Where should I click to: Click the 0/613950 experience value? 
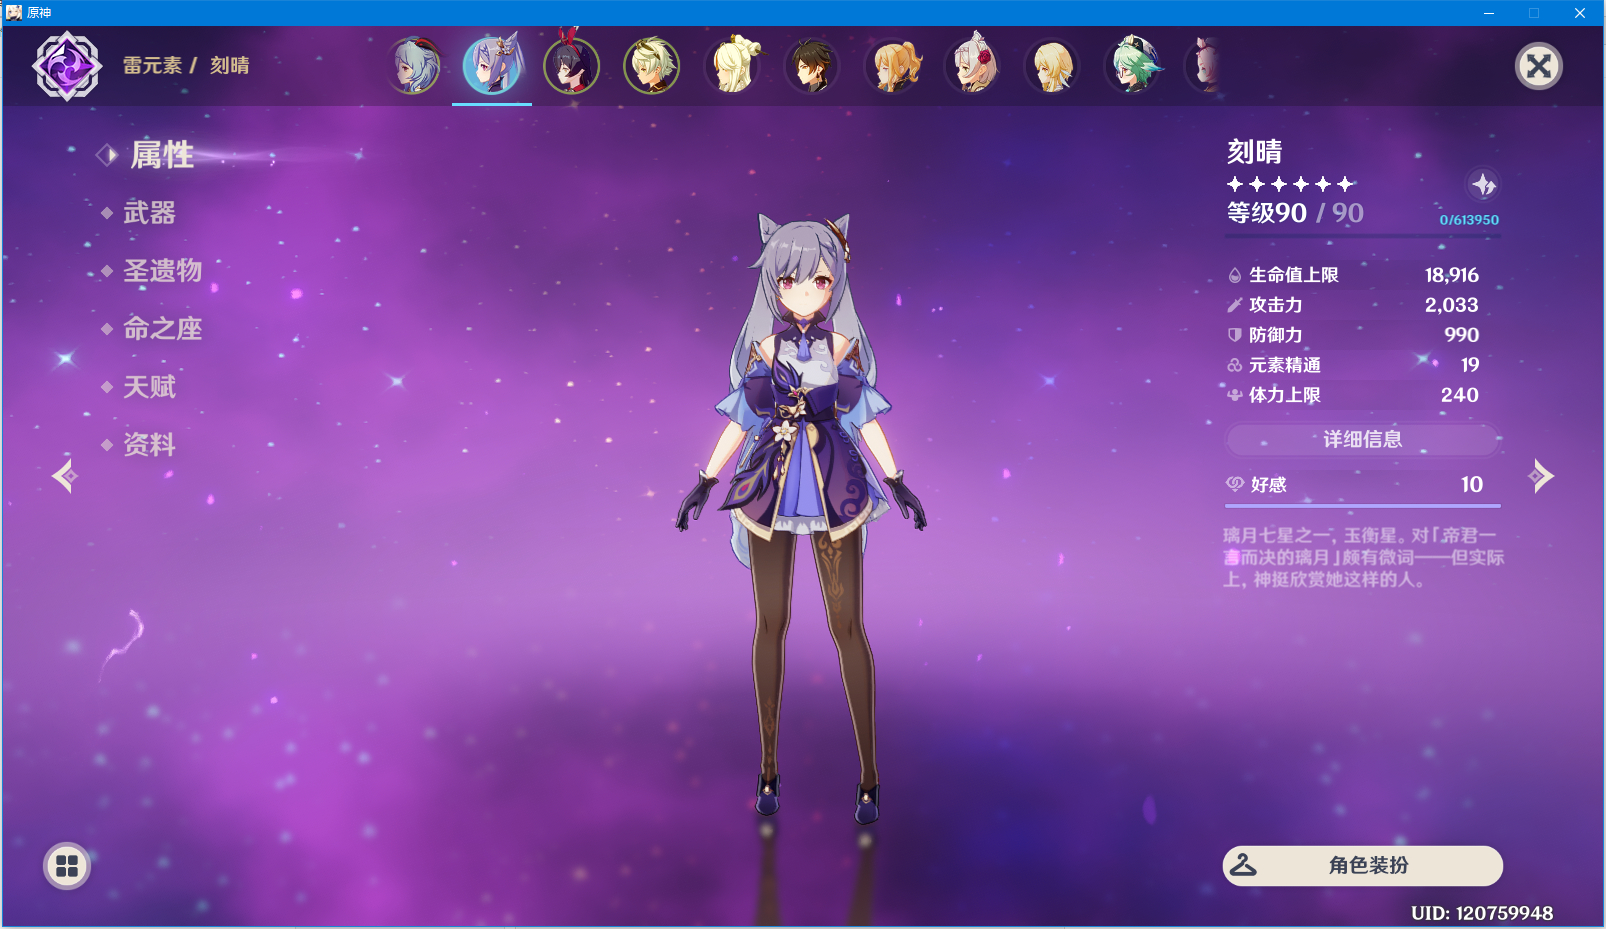pos(1469,220)
